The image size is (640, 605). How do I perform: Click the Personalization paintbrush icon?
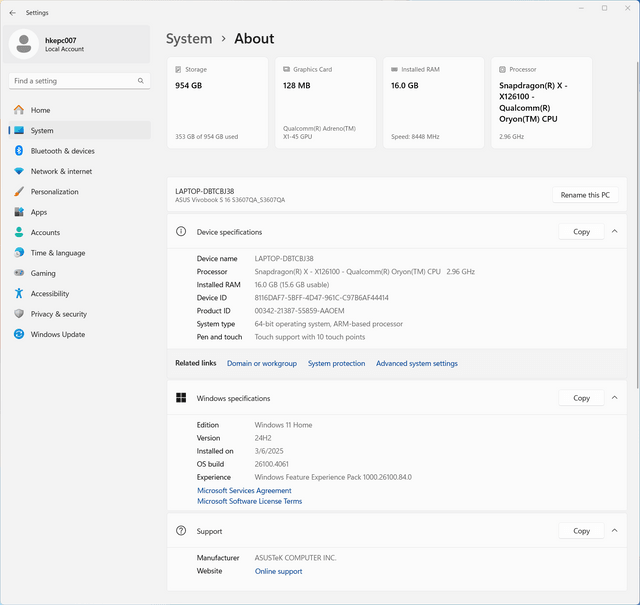pyautogui.click(x=19, y=191)
